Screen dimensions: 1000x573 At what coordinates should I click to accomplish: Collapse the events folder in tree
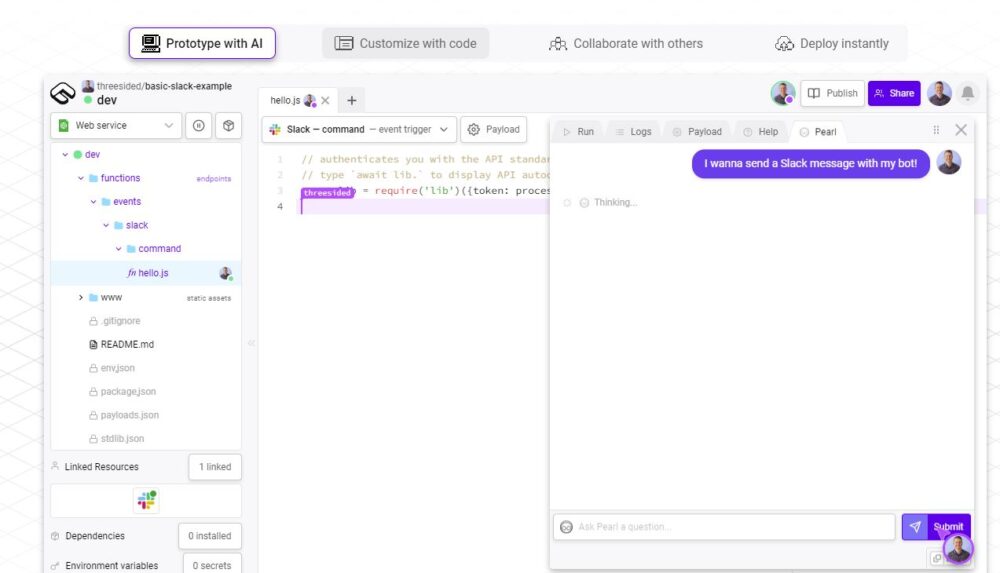click(94, 202)
